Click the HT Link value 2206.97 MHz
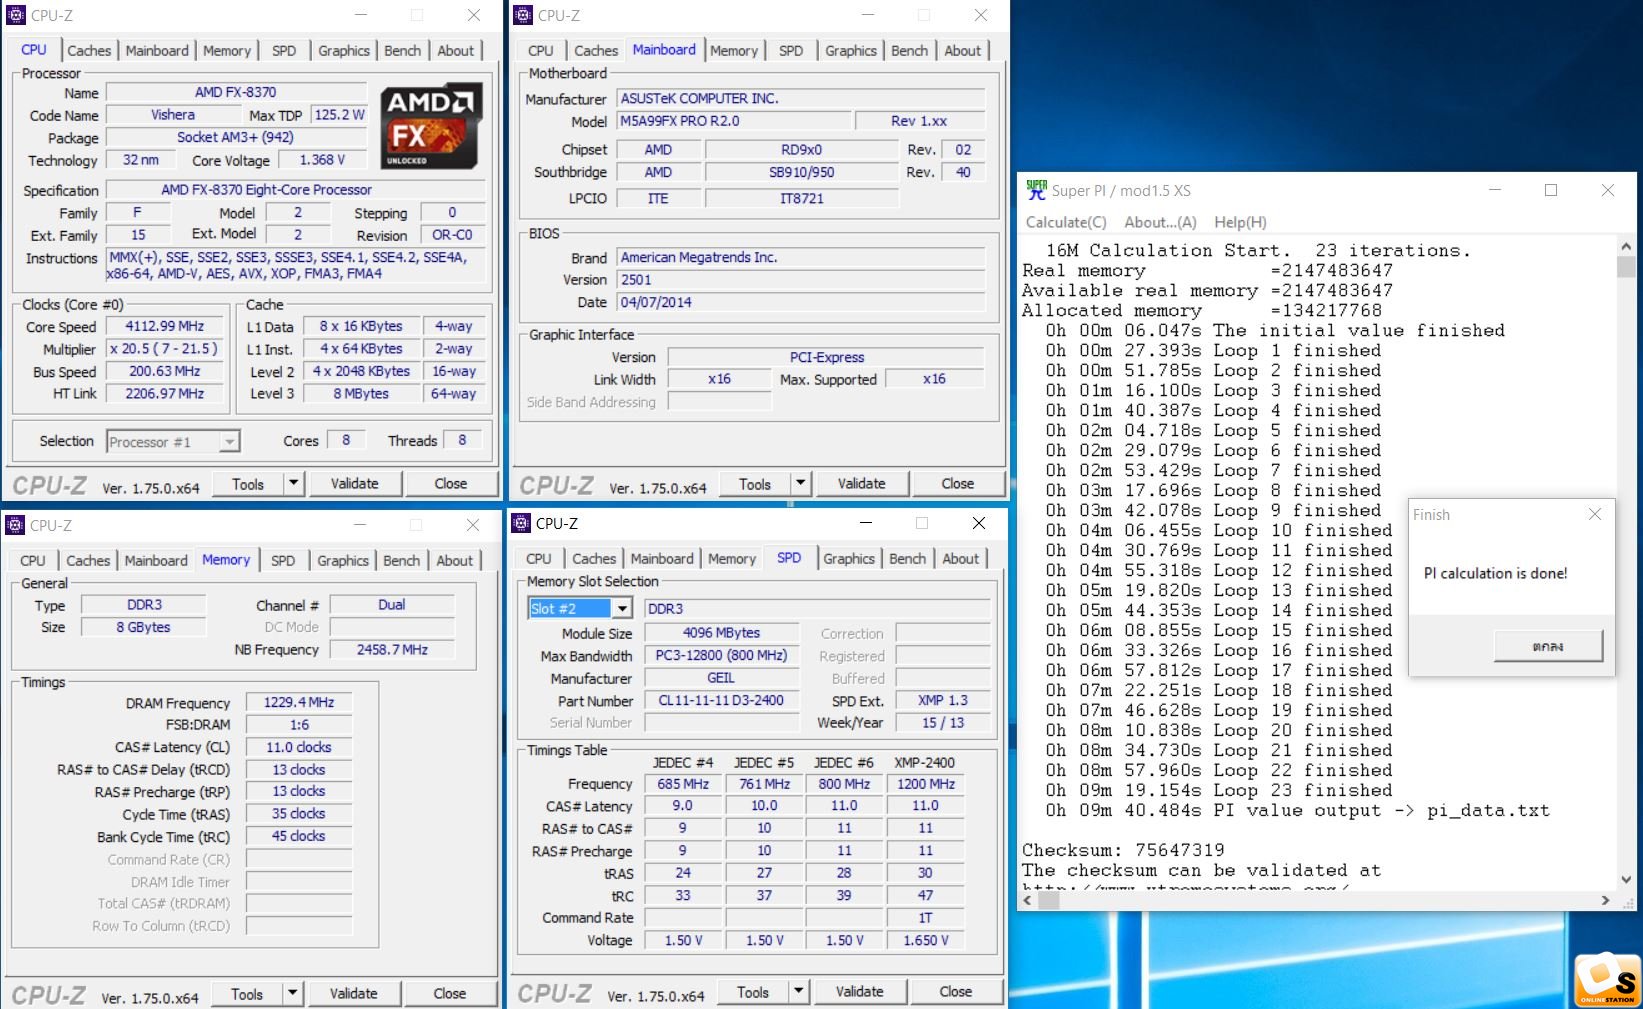This screenshot has height=1009, width=1643. (165, 394)
